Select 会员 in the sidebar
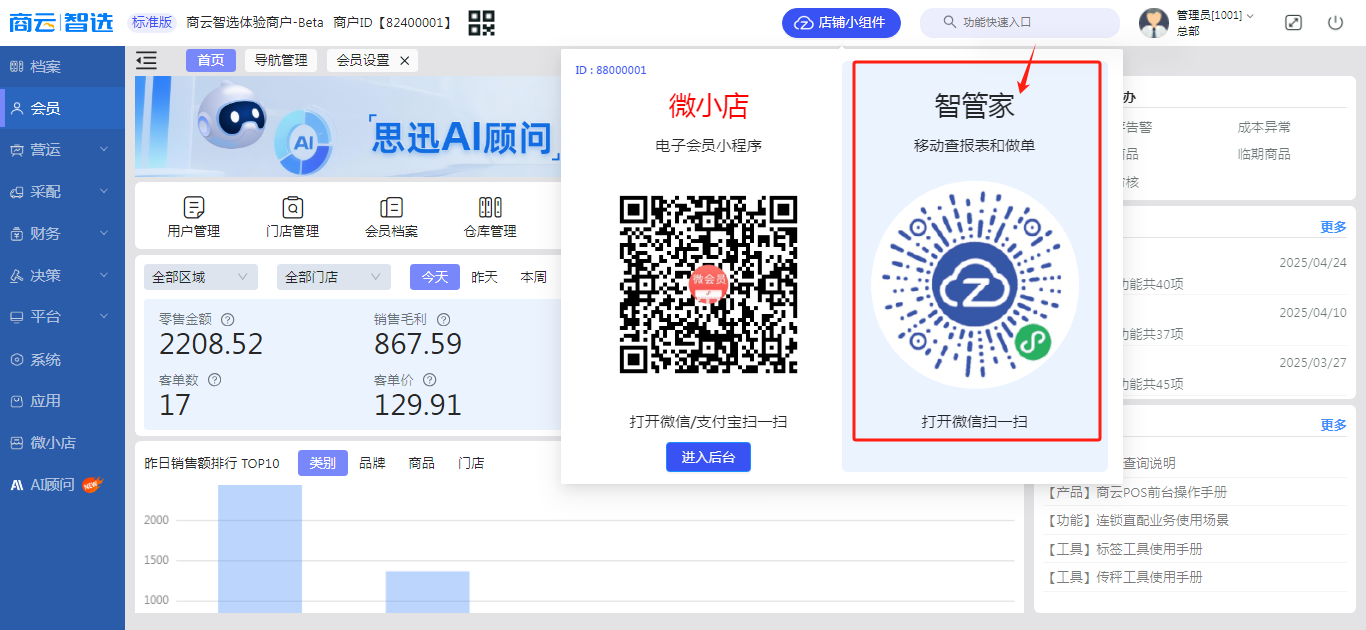 (x=62, y=108)
